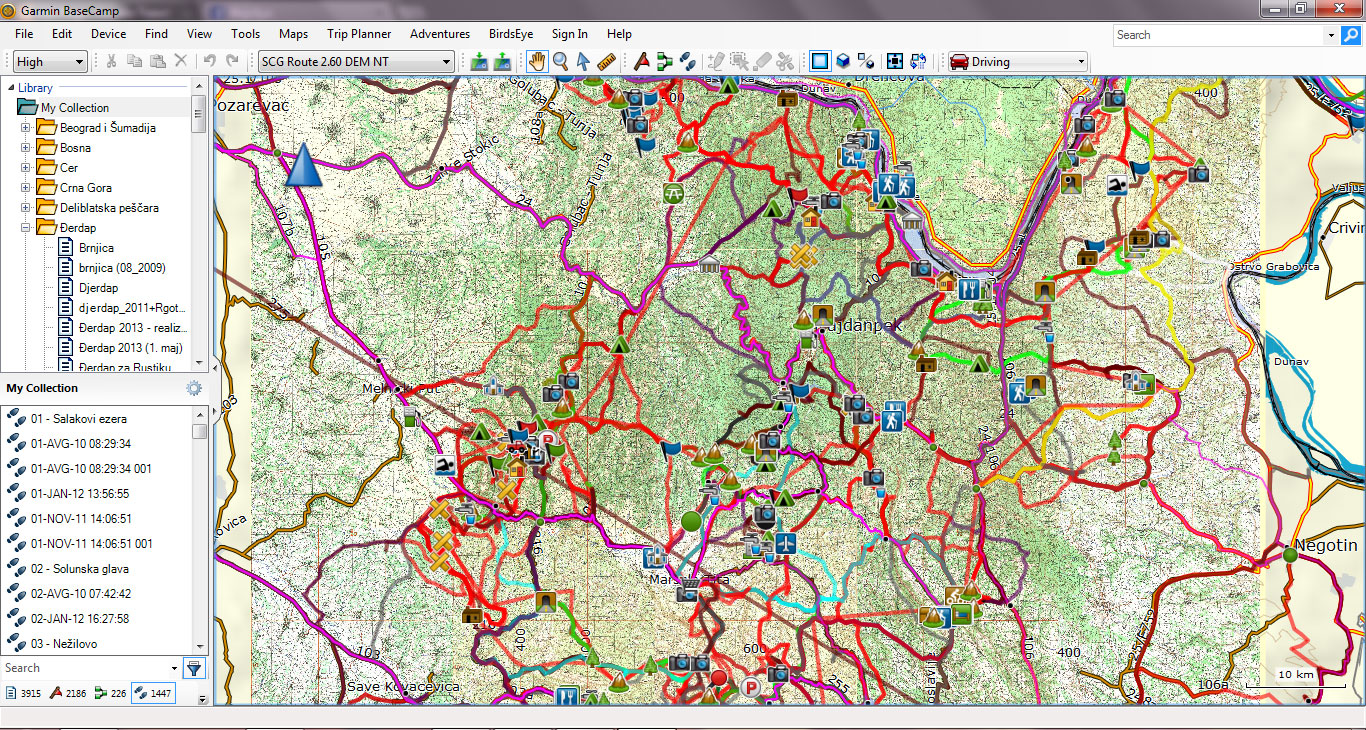Click the Redo arrow icon
This screenshot has height=730, width=1366.
coord(232,62)
